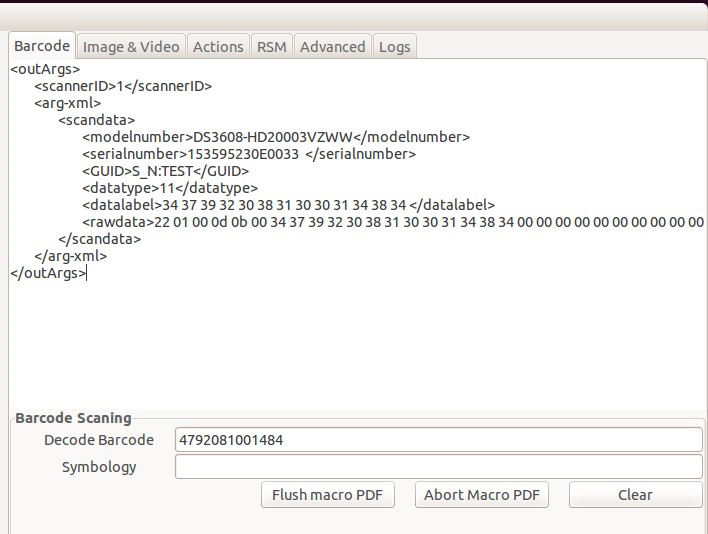Clear the barcode output with Clear button
The width and height of the screenshot is (708, 534).
[635, 495]
